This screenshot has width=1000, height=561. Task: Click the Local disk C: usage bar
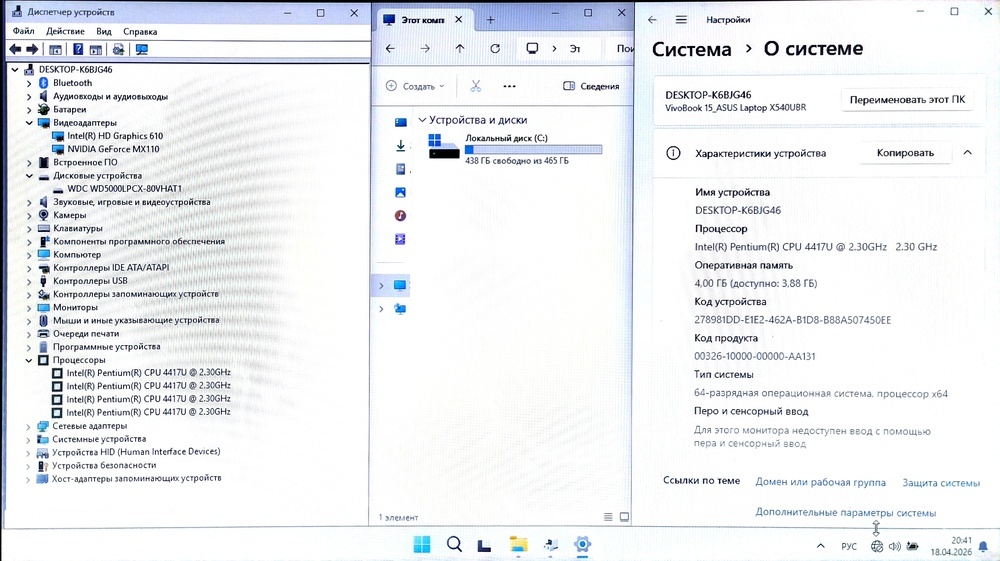(533, 149)
